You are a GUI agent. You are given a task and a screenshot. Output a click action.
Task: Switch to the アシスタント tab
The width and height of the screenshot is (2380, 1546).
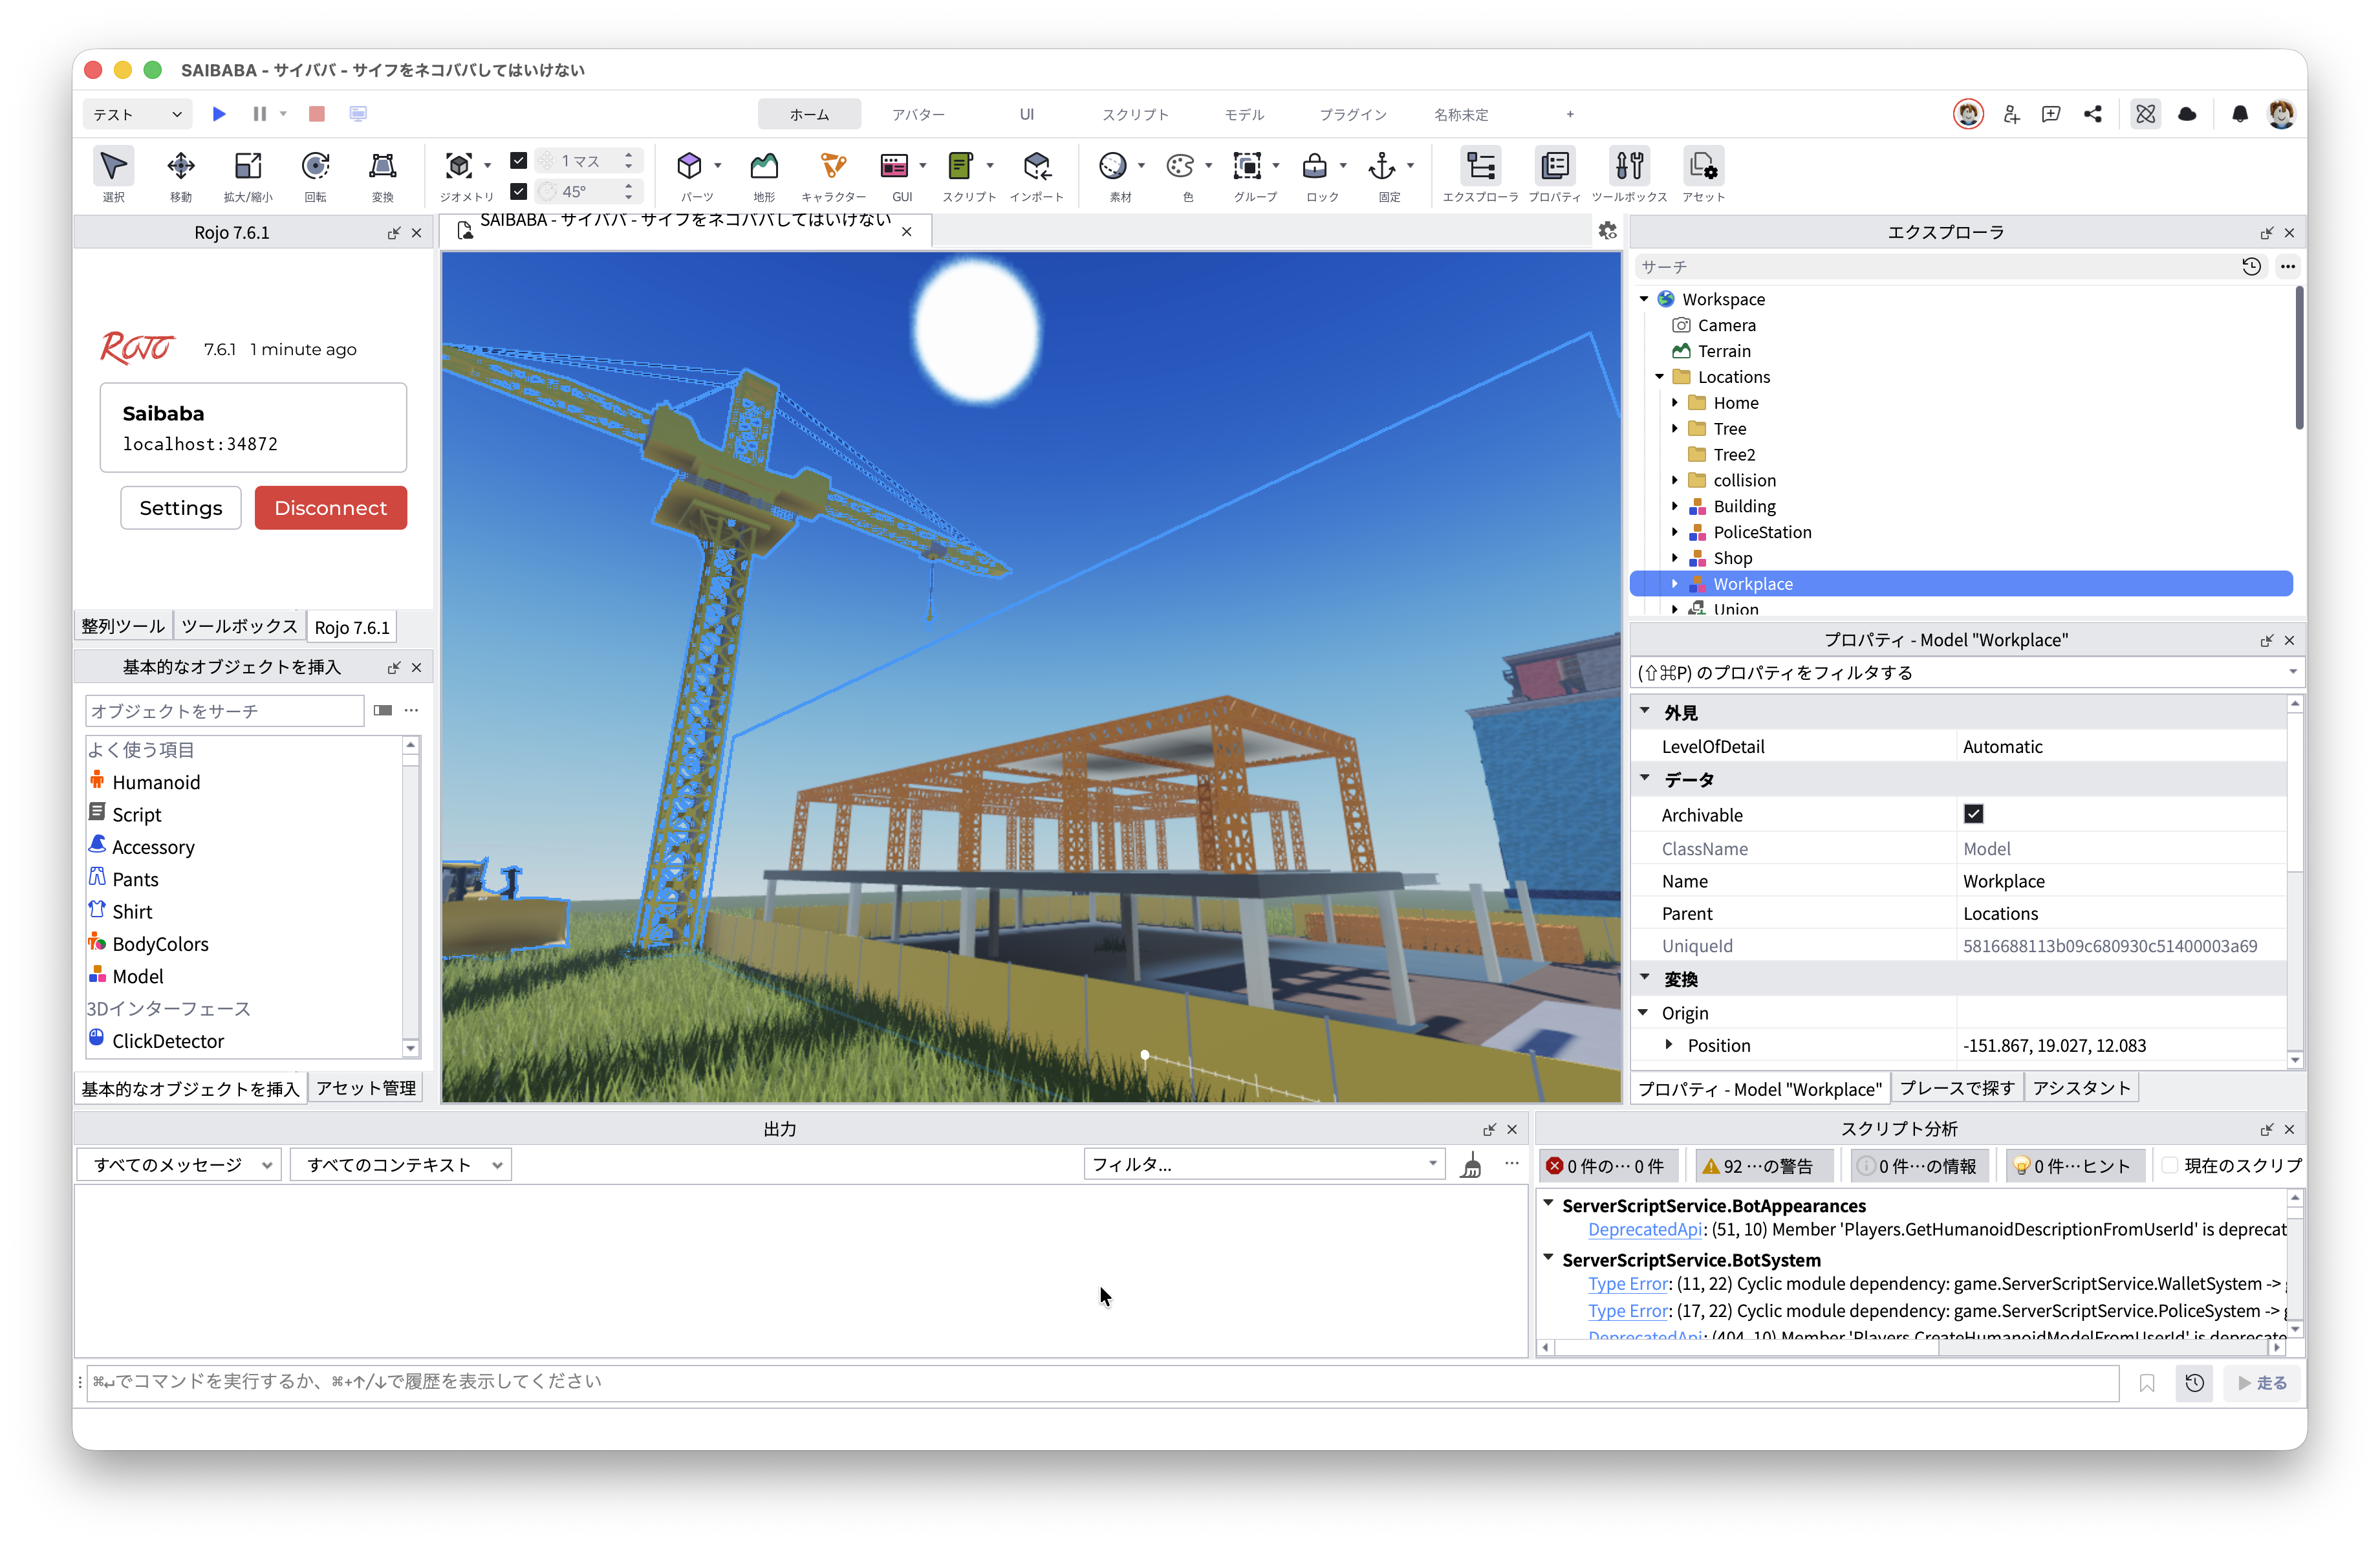pos(2082,1088)
